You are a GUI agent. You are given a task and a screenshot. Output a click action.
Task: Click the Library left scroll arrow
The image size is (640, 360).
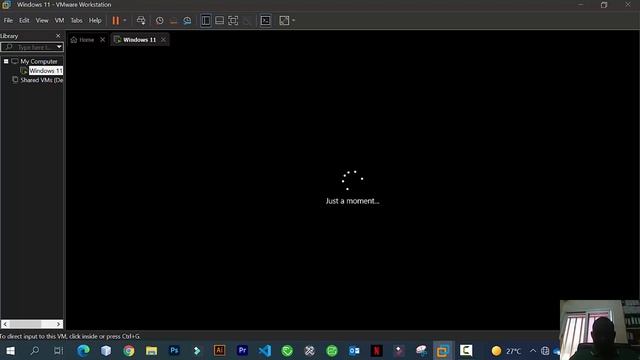click(5, 324)
